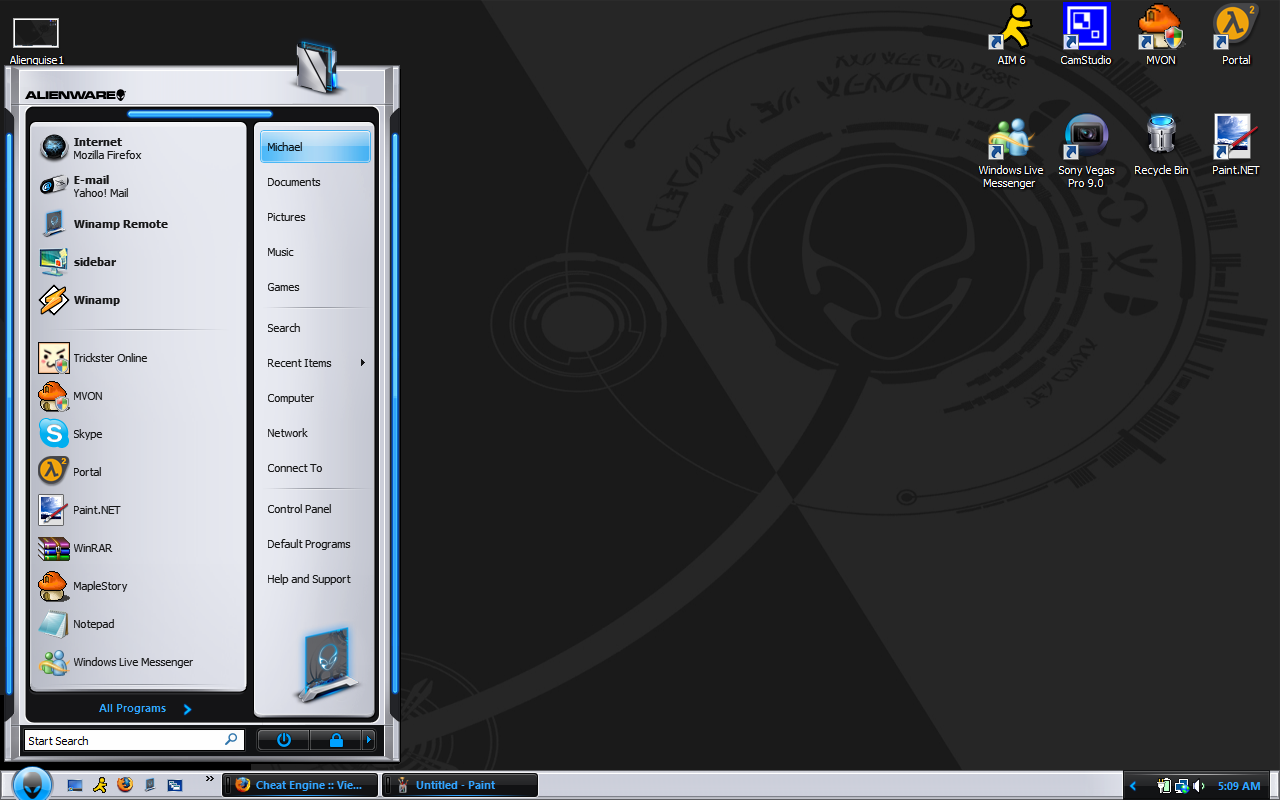Expand the Recent Items submenu

[299, 362]
